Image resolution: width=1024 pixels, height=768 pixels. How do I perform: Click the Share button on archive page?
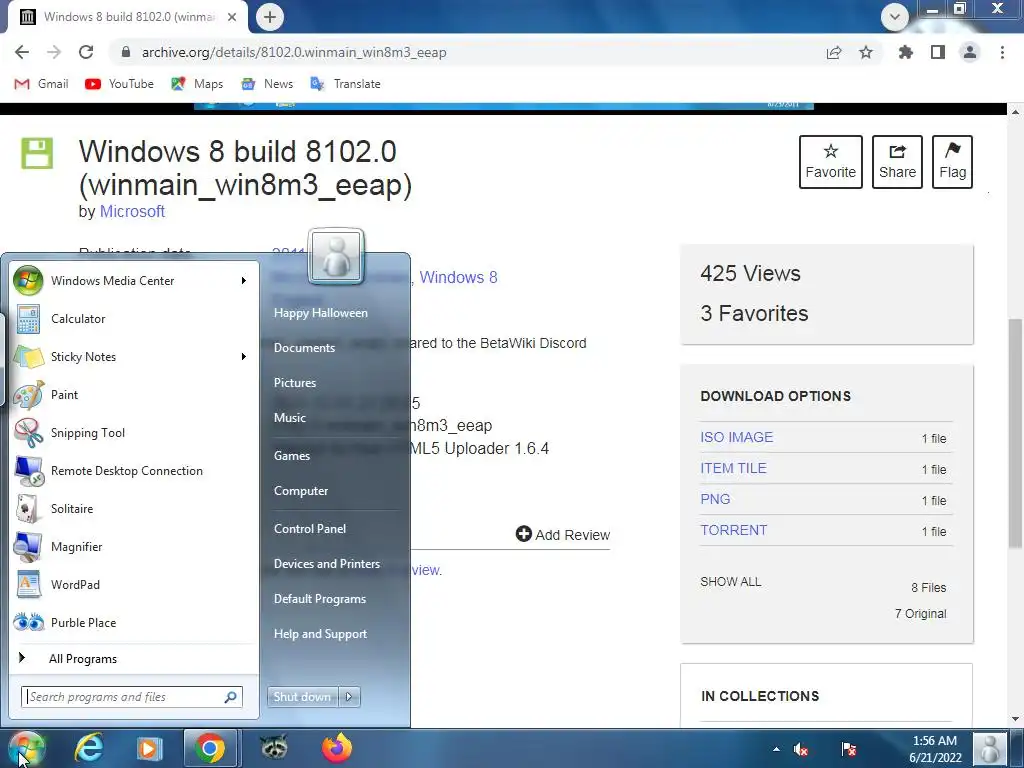pos(897,162)
